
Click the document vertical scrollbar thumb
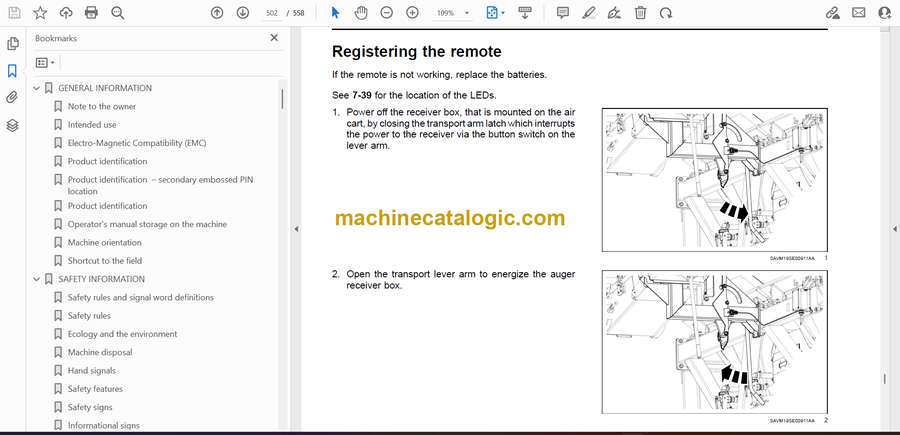click(x=885, y=379)
